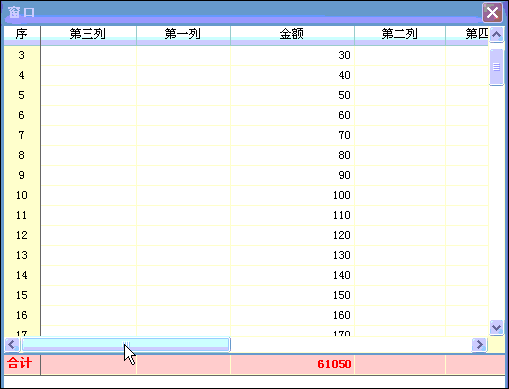Select row number 13
The width and height of the screenshot is (509, 389).
tap(22, 255)
